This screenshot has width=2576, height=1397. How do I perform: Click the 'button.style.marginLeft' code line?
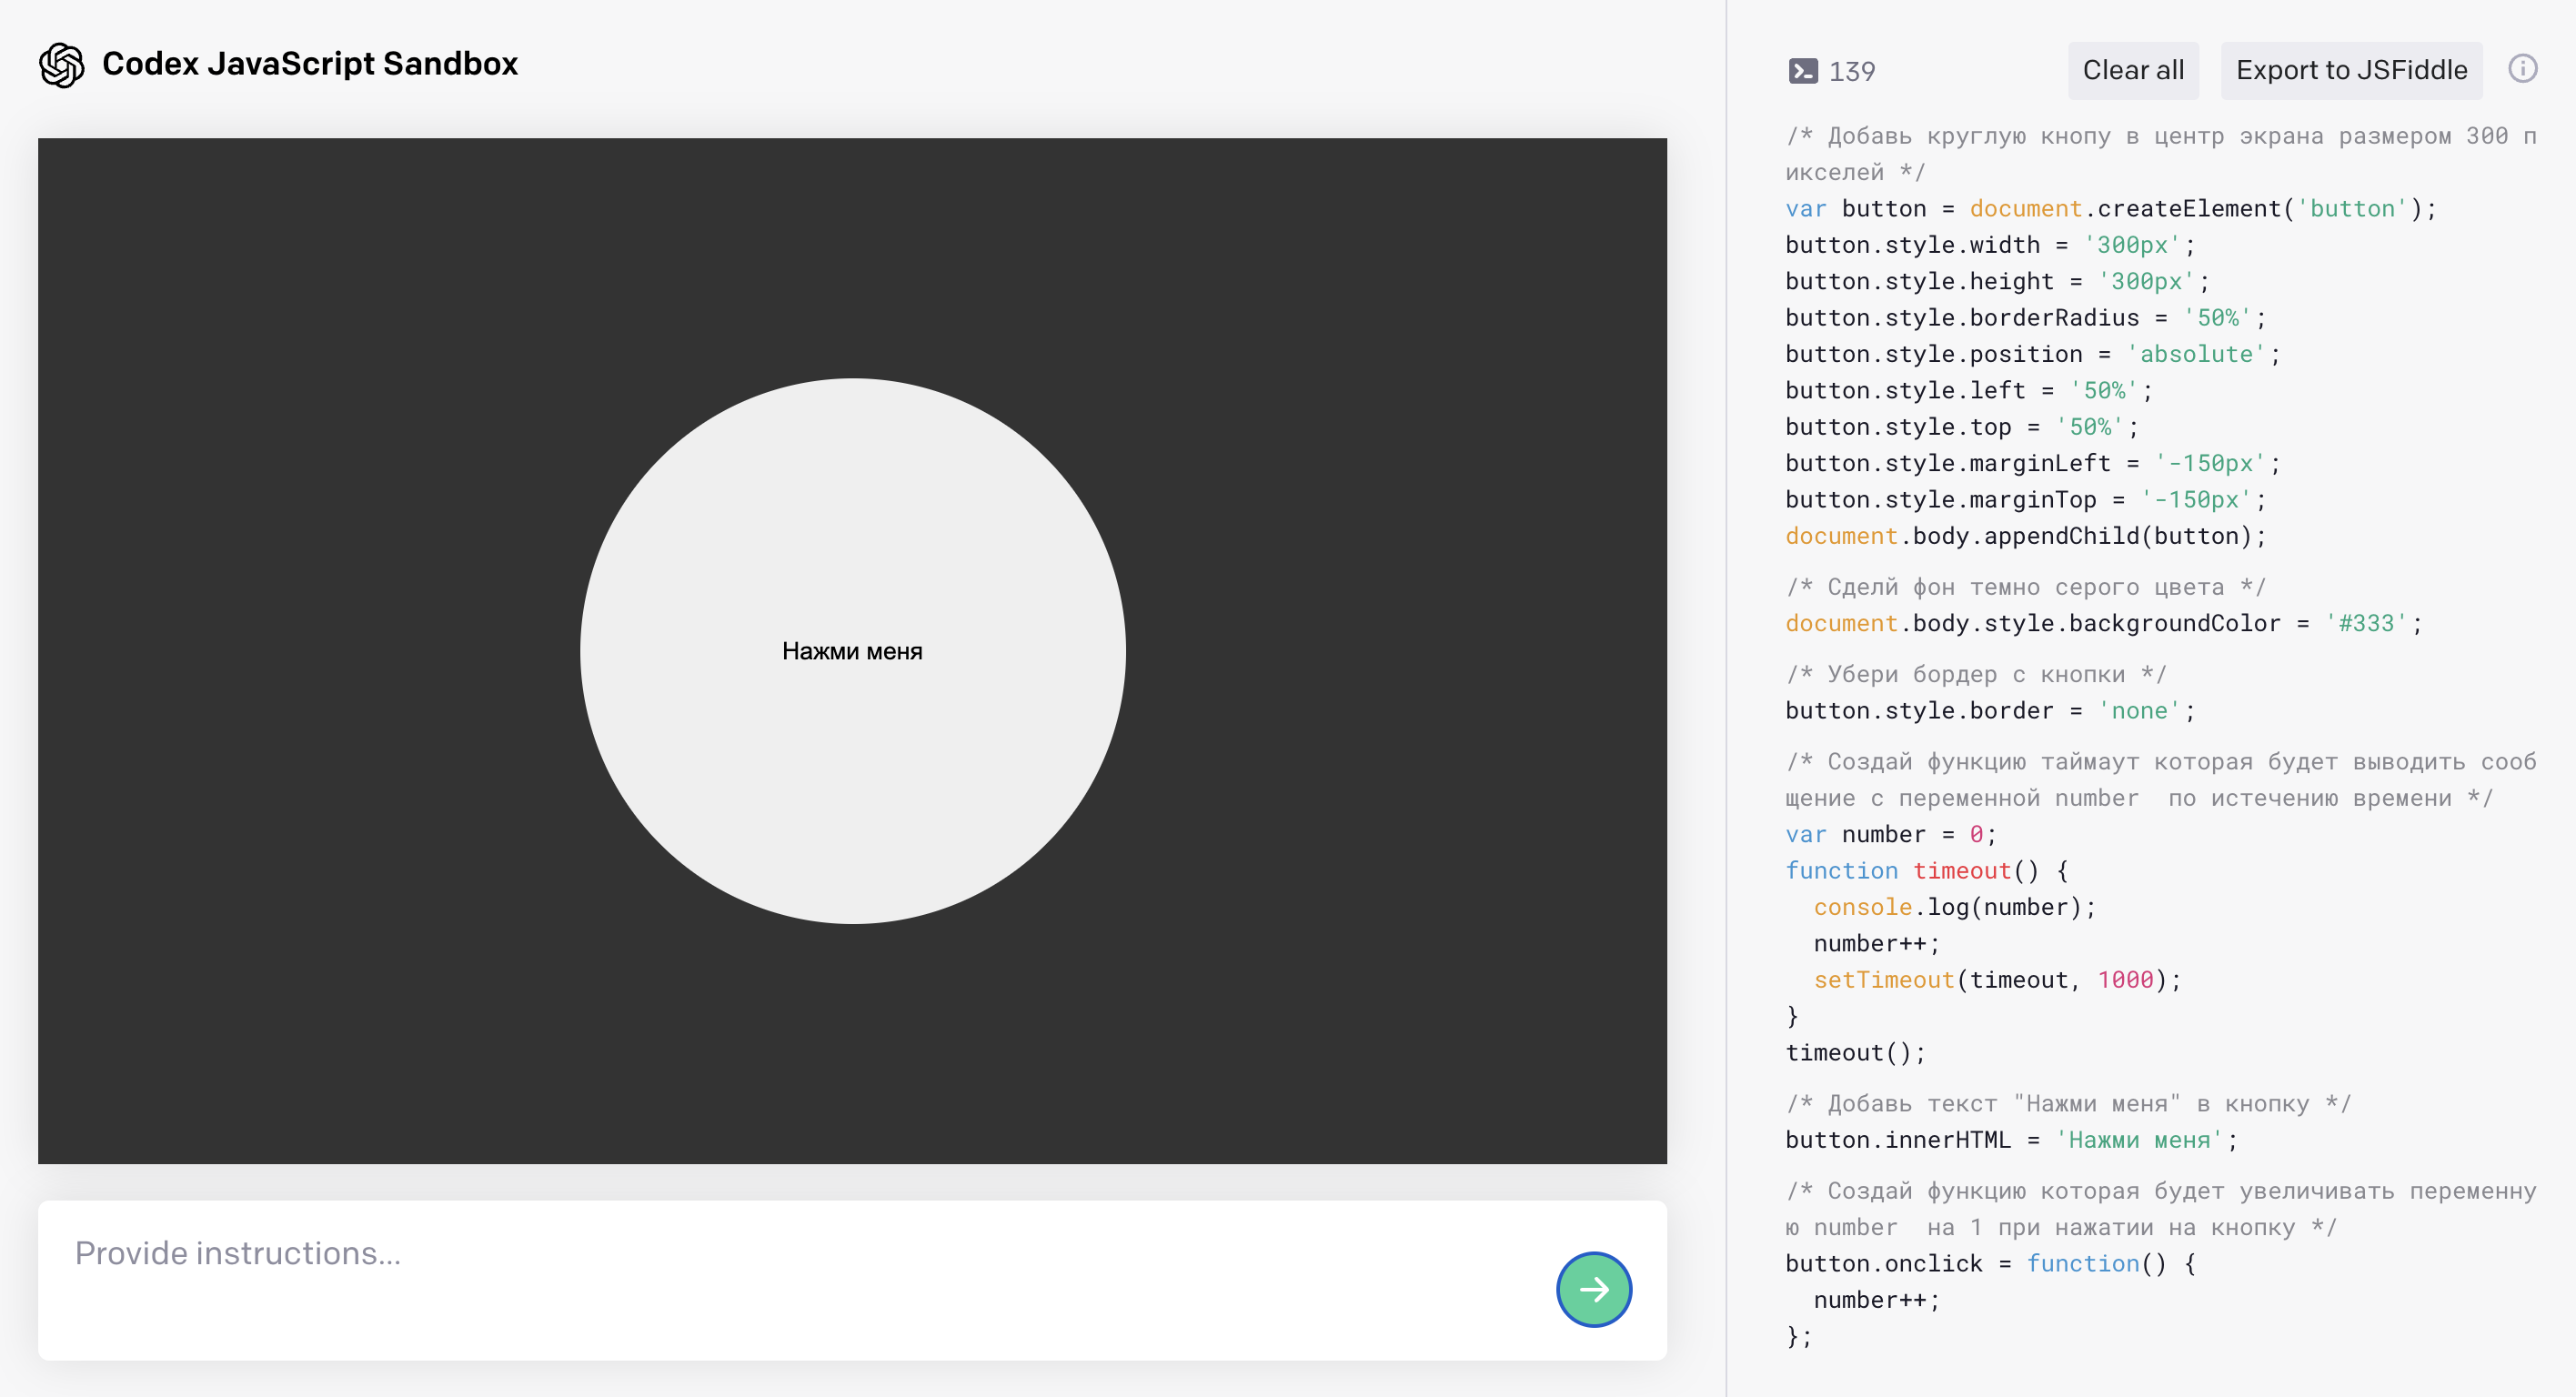pyautogui.click(x=2033, y=463)
